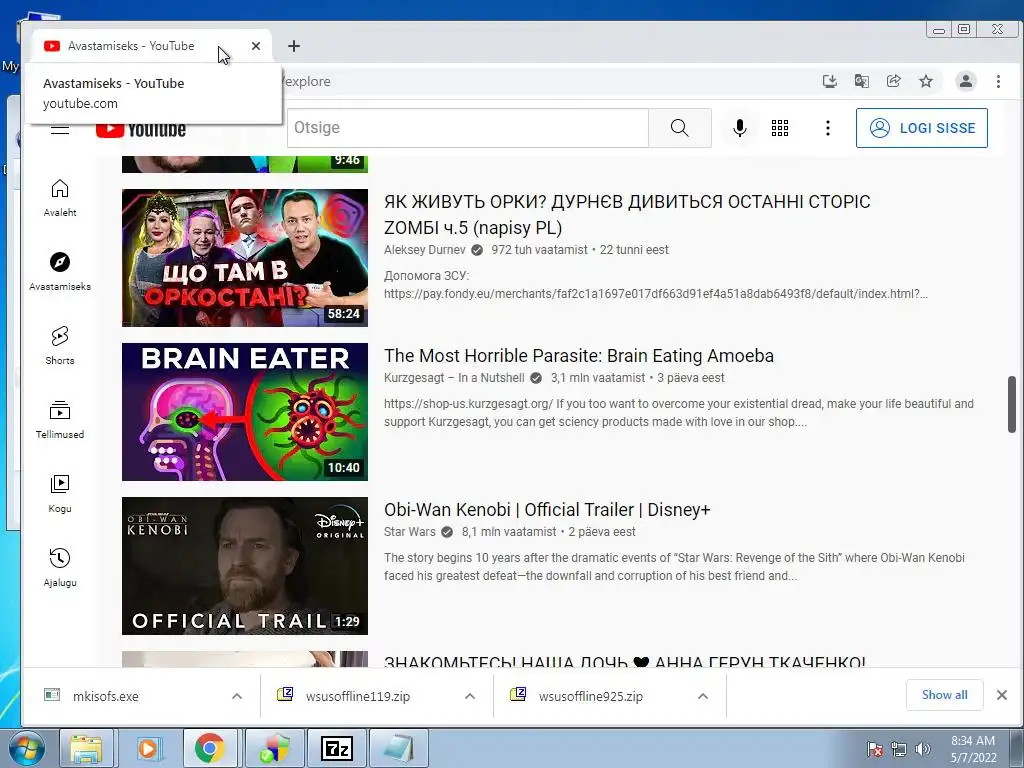Click the YouTube search magnifier button
1024x768 pixels.
(680, 128)
